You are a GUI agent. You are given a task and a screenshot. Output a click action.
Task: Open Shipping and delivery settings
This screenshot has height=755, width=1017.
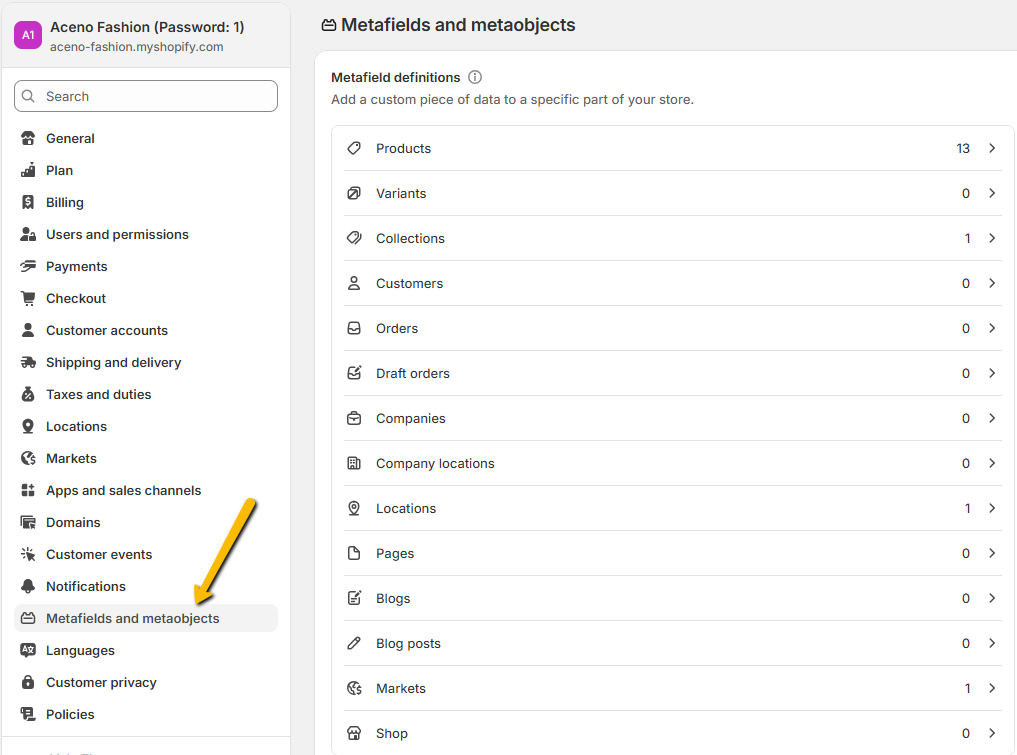click(113, 362)
